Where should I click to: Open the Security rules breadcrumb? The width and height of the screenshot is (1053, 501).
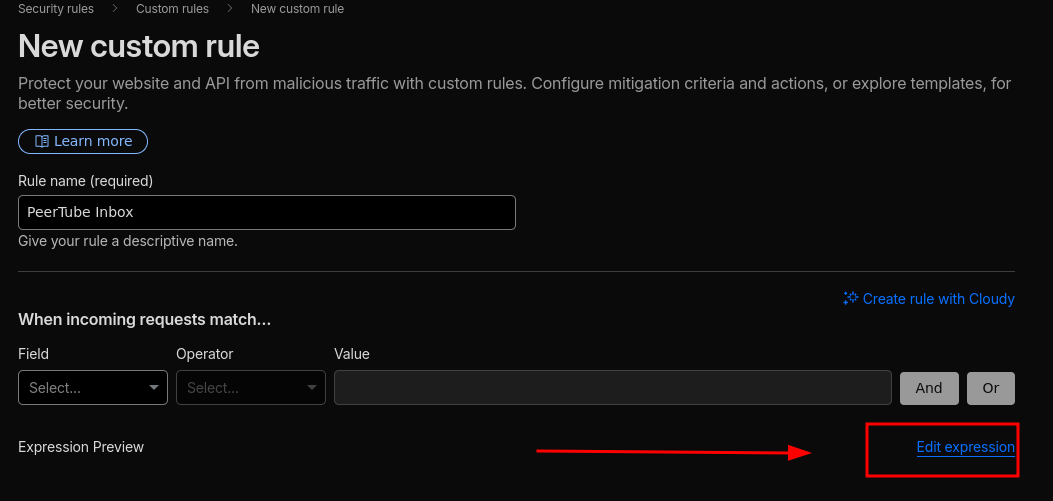pyautogui.click(x=56, y=9)
